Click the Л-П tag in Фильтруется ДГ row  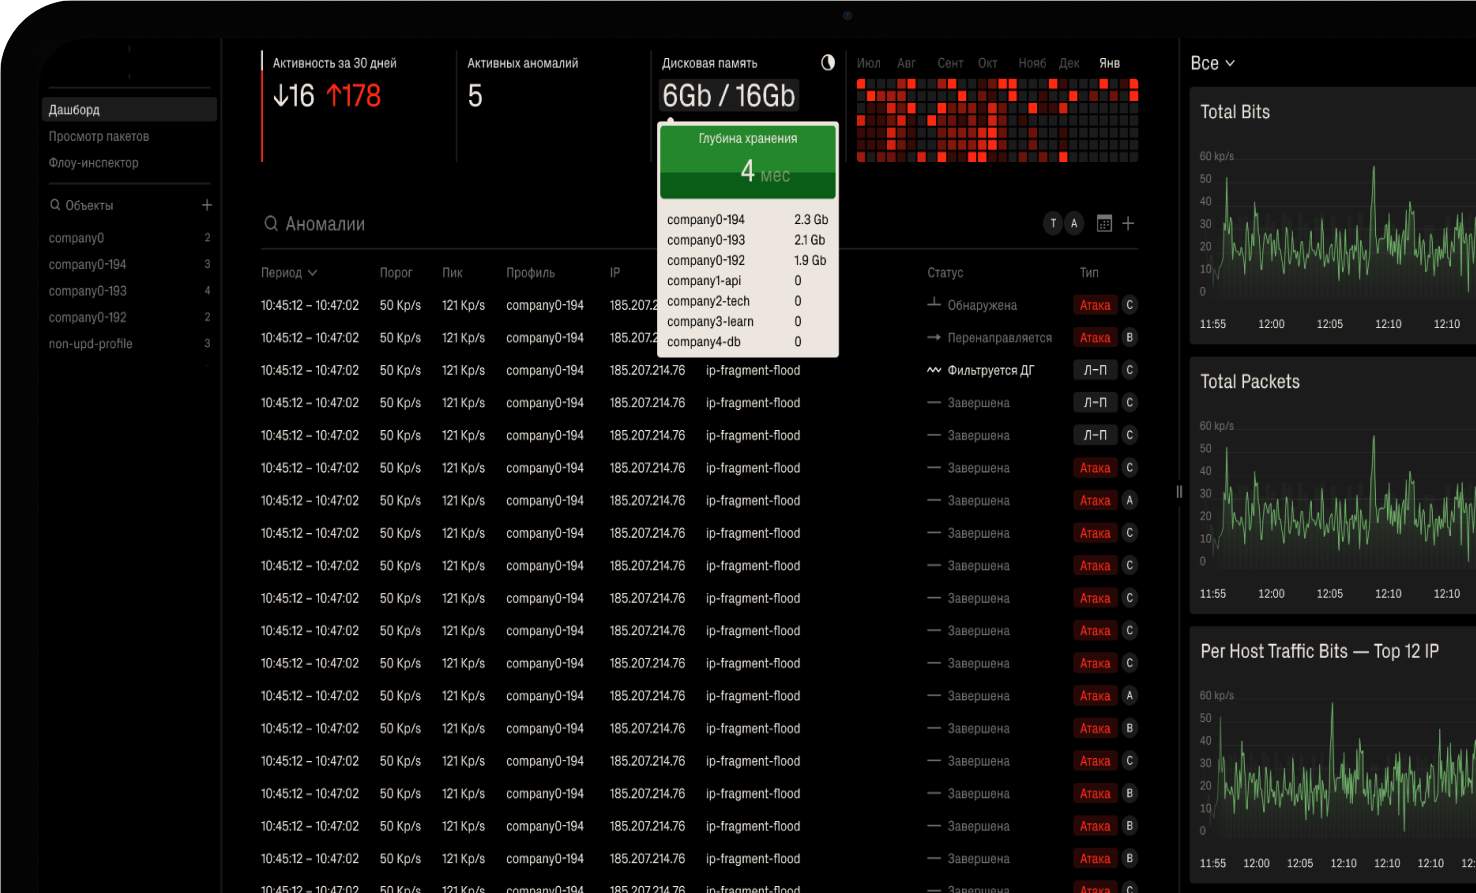tap(1095, 370)
